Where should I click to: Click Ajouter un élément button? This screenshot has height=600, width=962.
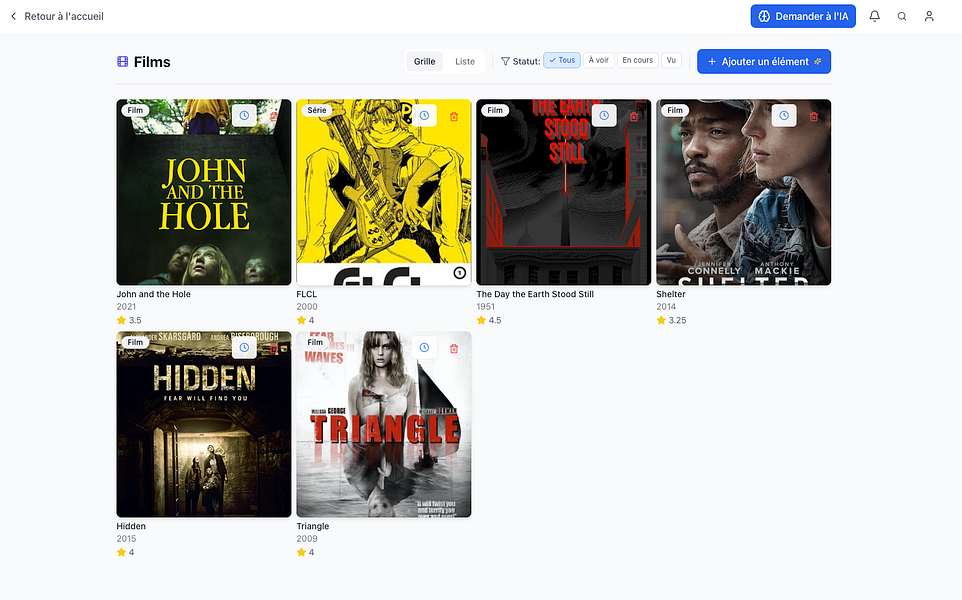764,61
